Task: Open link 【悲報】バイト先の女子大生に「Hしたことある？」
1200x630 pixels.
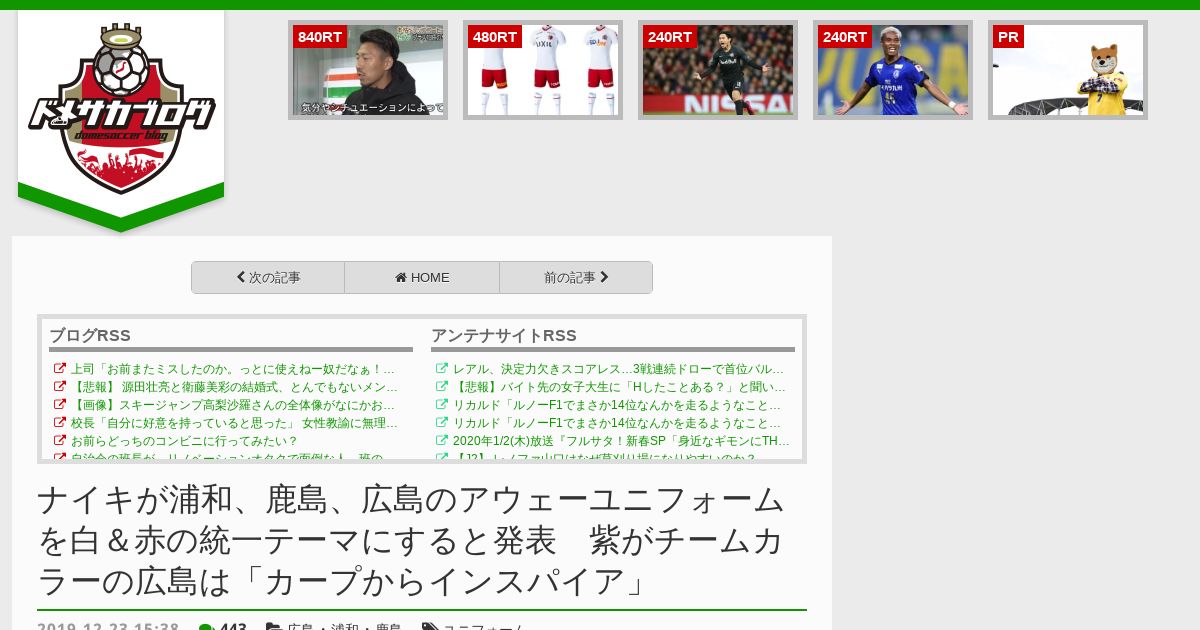Action: [619, 387]
